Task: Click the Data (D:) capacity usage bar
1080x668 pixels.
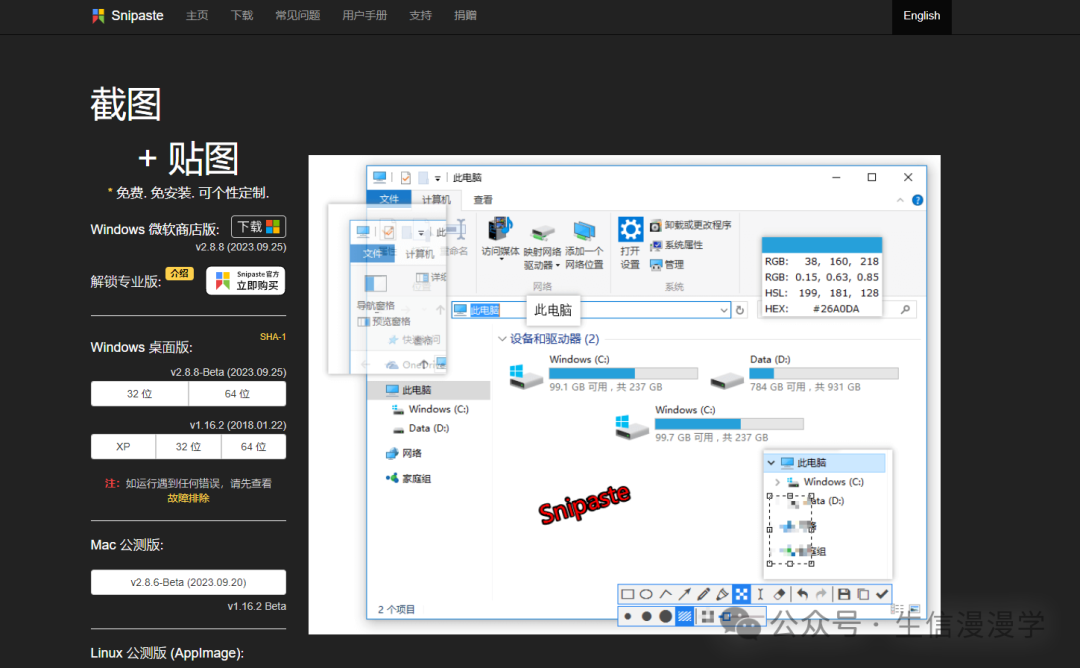Action: point(824,373)
